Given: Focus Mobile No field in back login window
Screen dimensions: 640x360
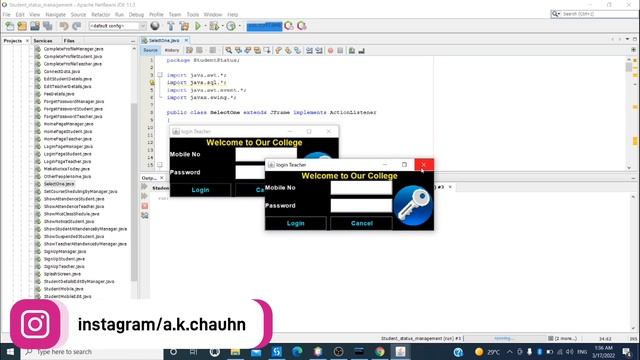Looking at the screenshot, I should [x=266, y=154].
